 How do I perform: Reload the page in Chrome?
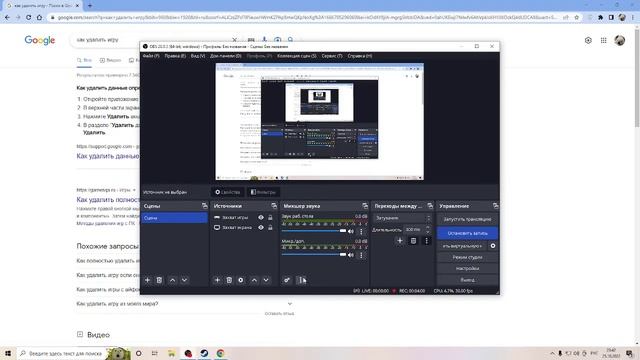click(x=29, y=18)
